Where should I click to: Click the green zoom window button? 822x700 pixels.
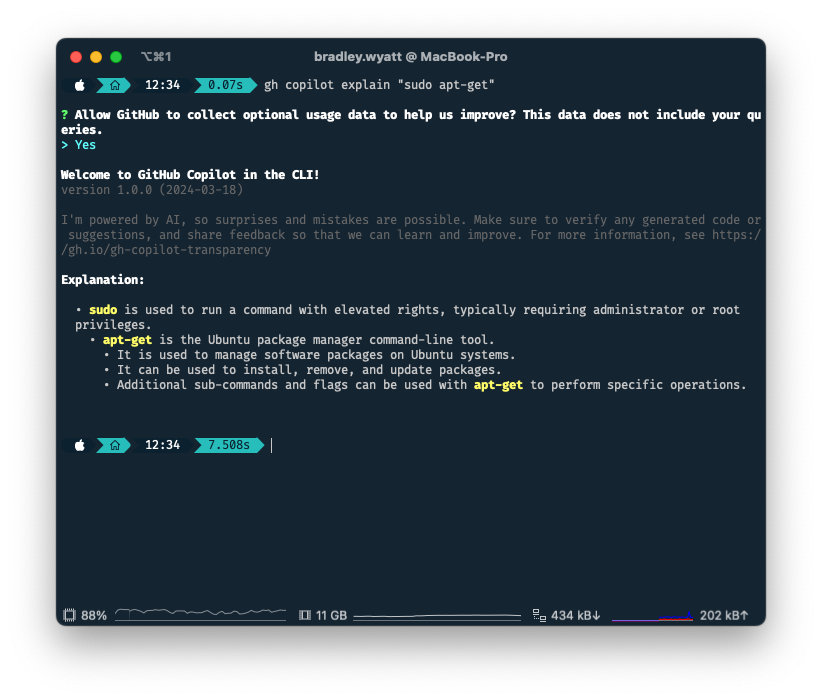(116, 57)
